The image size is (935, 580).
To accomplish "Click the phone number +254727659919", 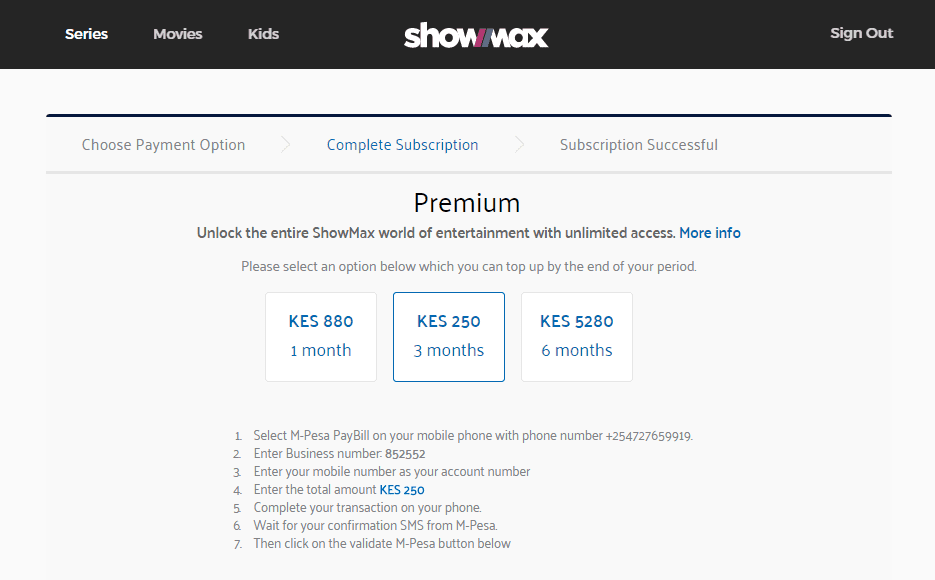I will [649, 436].
